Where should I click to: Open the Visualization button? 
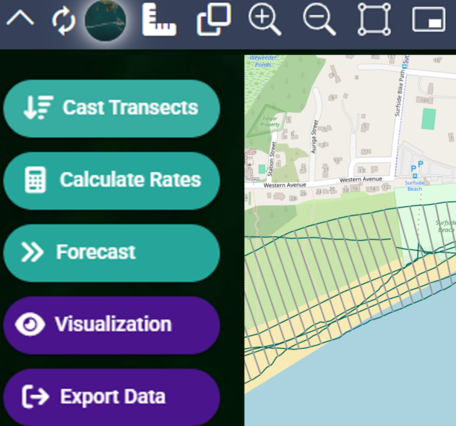click(x=112, y=325)
